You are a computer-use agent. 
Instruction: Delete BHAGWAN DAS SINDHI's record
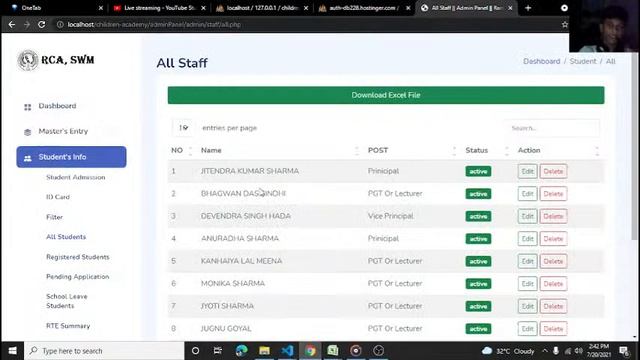[x=553, y=194]
